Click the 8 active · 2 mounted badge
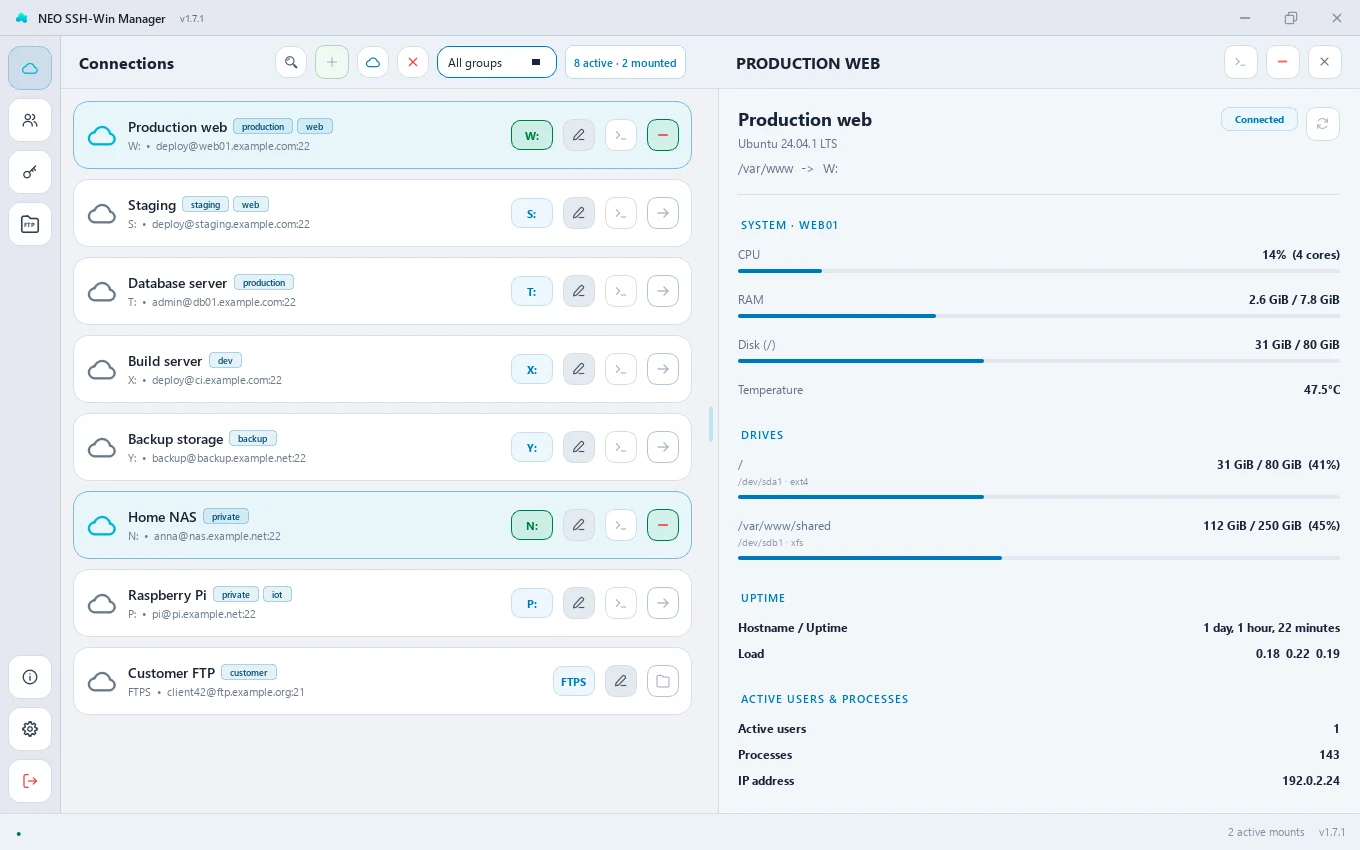 (625, 62)
